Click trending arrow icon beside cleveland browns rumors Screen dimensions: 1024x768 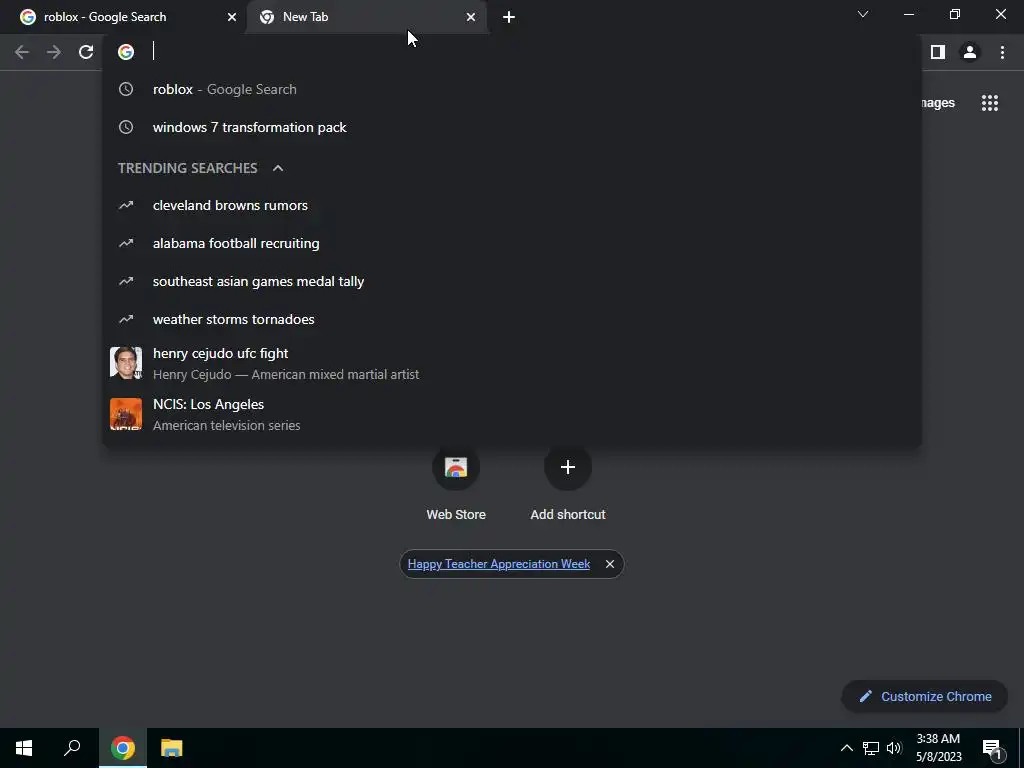(126, 205)
